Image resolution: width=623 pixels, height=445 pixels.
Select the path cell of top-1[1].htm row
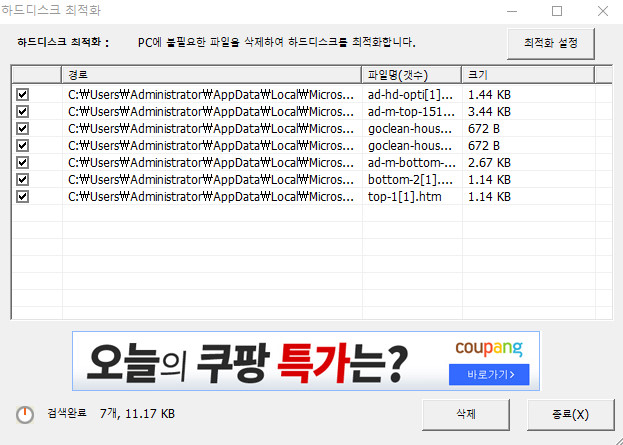tap(211, 197)
